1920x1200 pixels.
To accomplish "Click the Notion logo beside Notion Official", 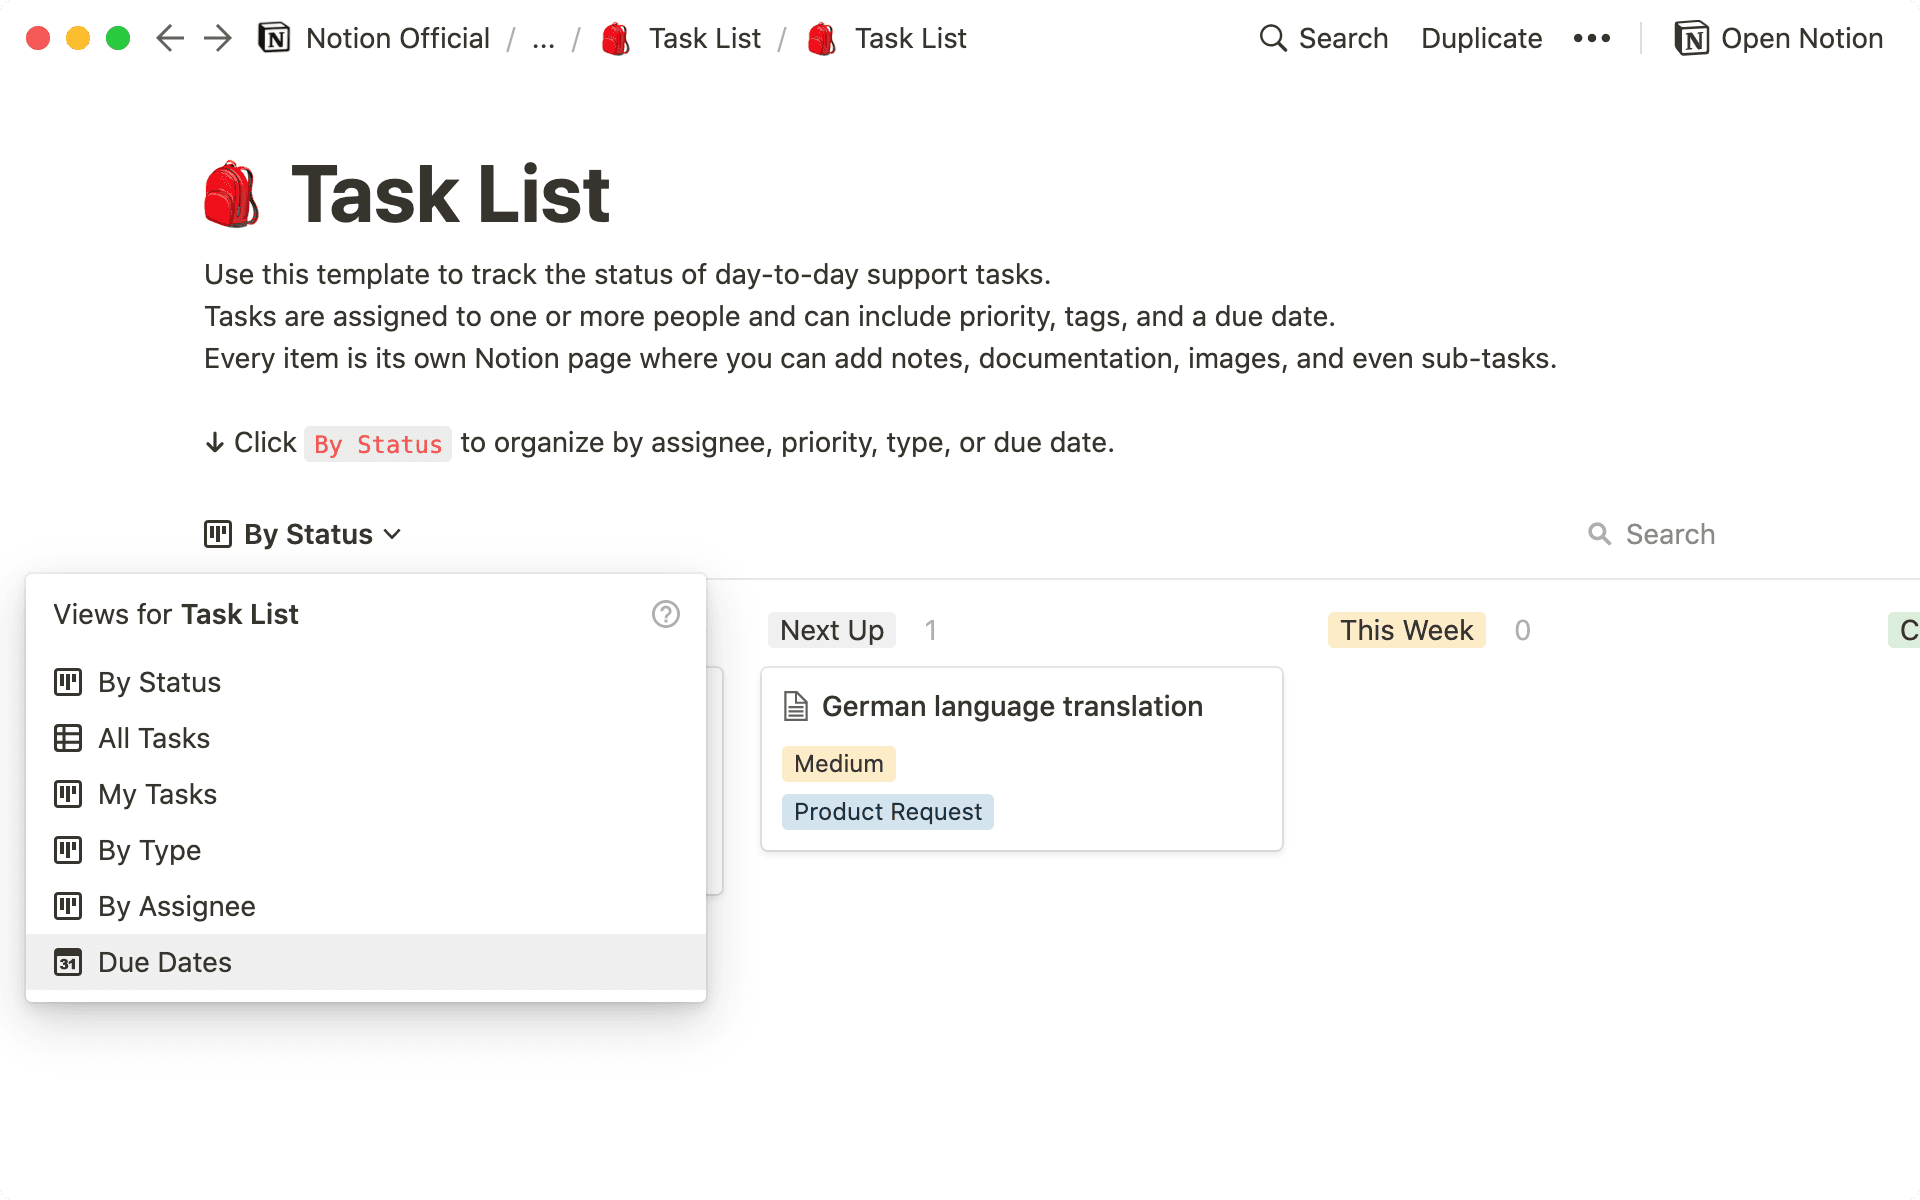I will coord(274,38).
